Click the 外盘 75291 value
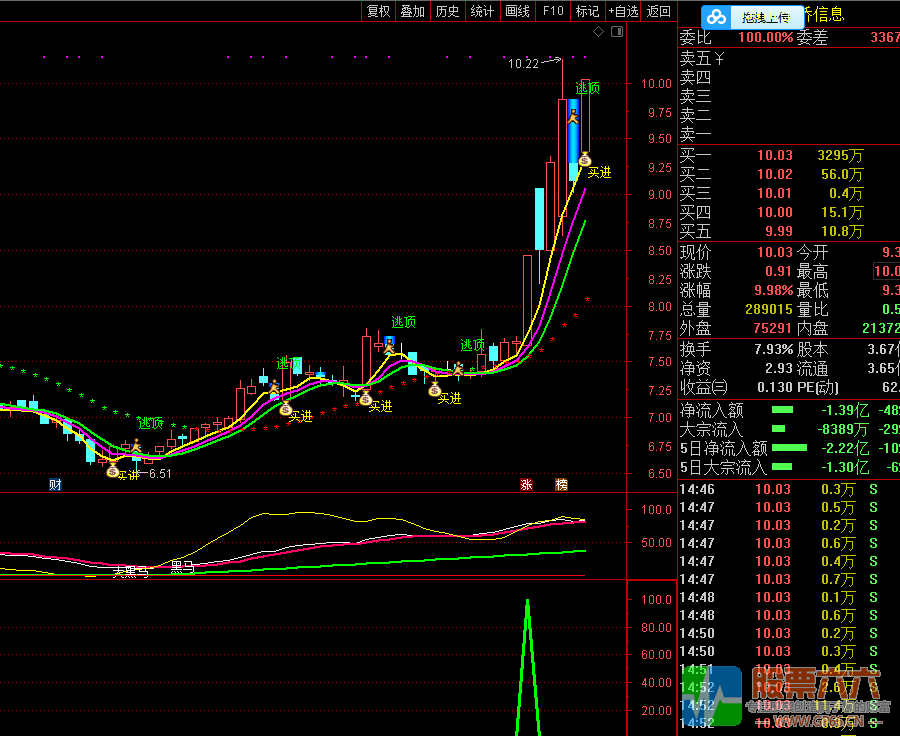This screenshot has height=736, width=900. [x=773, y=328]
